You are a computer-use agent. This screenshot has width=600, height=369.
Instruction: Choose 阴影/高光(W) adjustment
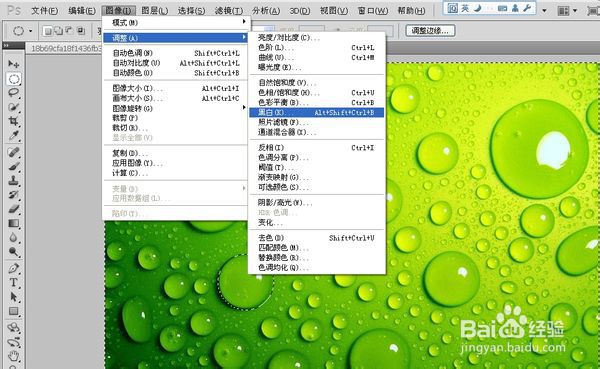[x=316, y=202]
